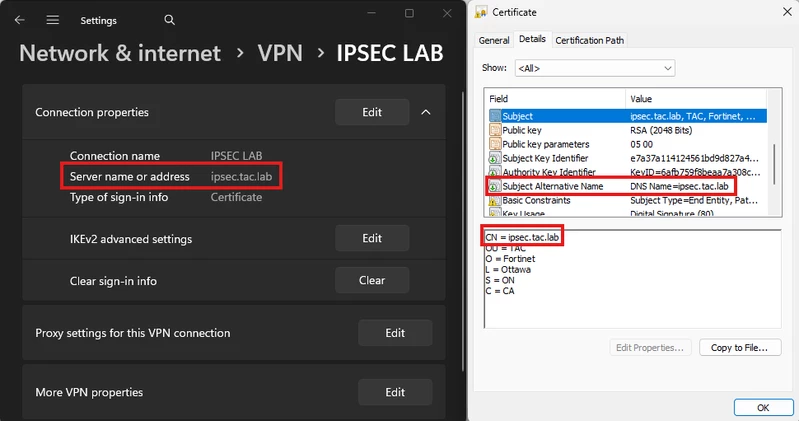Sort by the Value column header

point(696,98)
